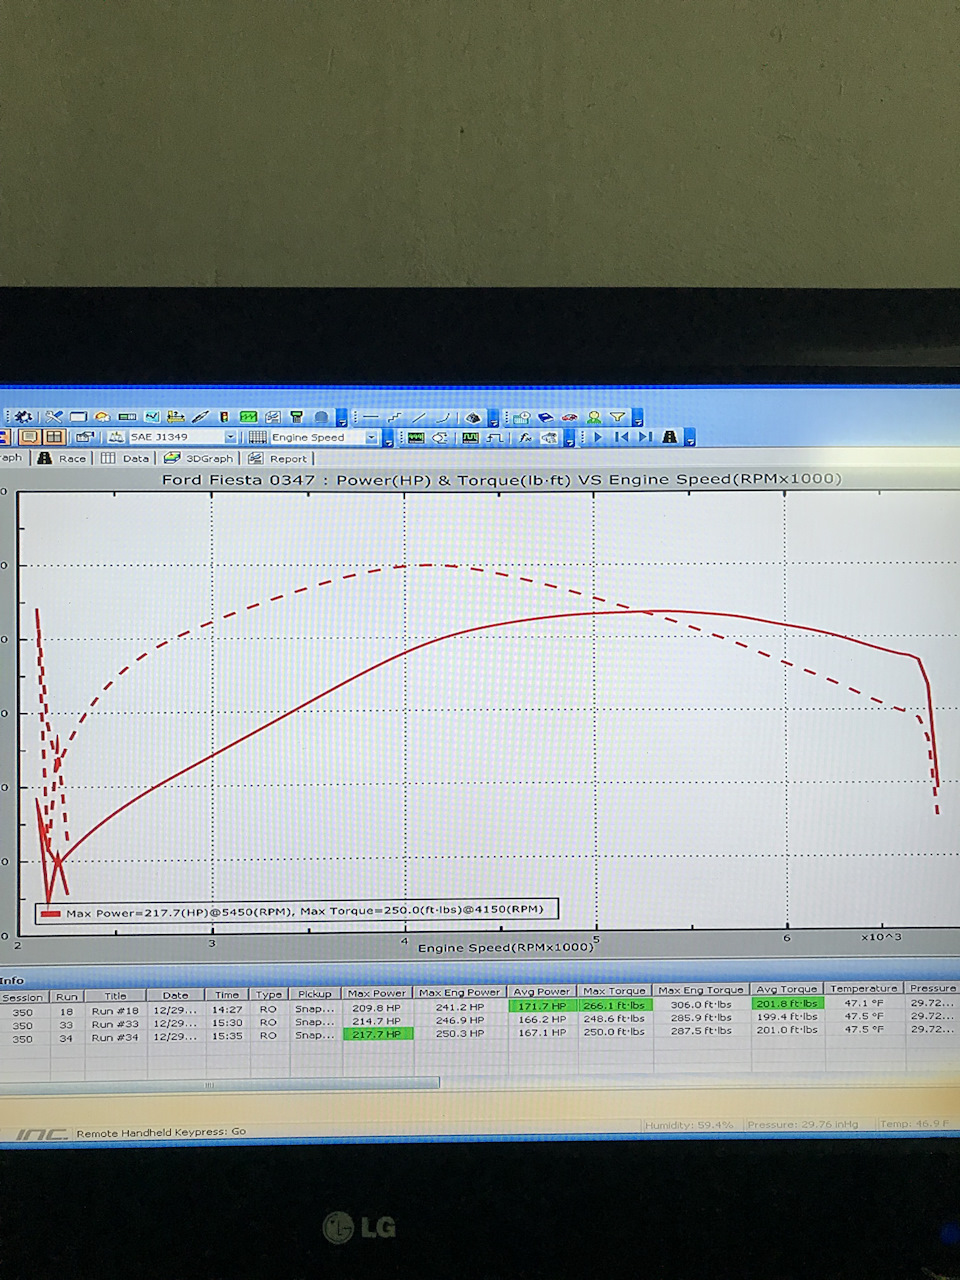
Task: Click the yellow filter funnel icon
Action: [x=618, y=417]
